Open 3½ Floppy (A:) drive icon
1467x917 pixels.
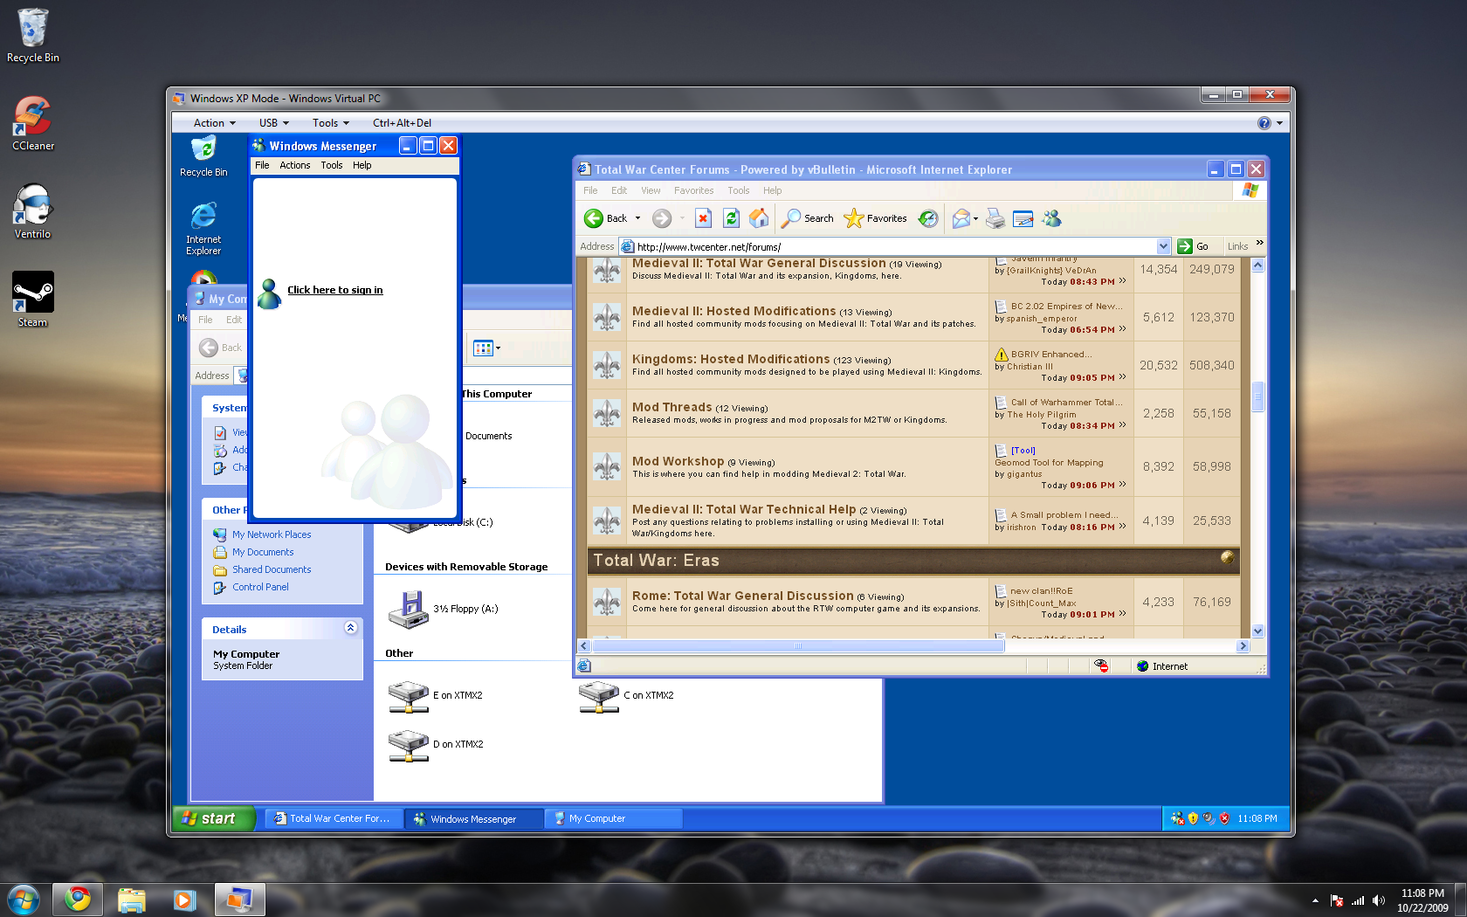[408, 608]
